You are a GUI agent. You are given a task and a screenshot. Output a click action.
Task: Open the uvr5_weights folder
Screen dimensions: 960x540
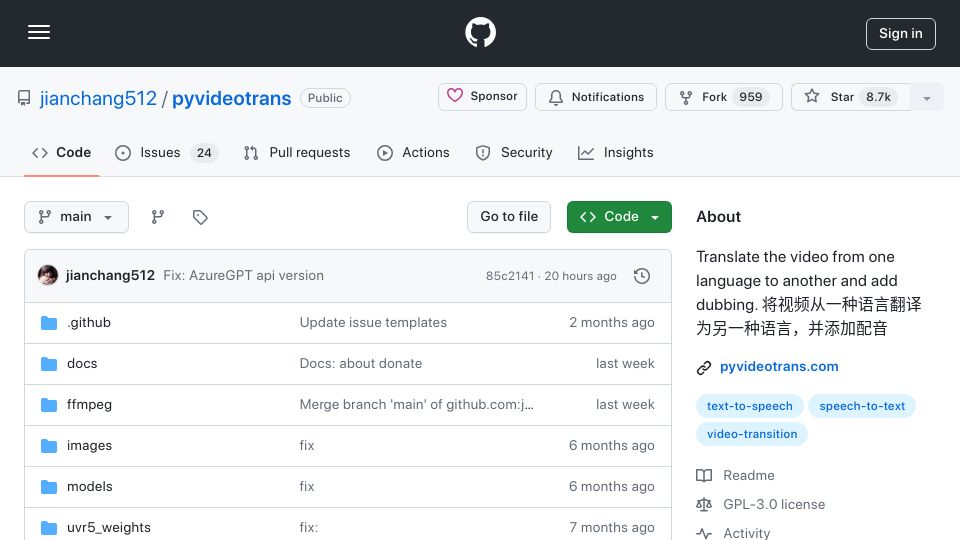pyautogui.click(x=108, y=528)
